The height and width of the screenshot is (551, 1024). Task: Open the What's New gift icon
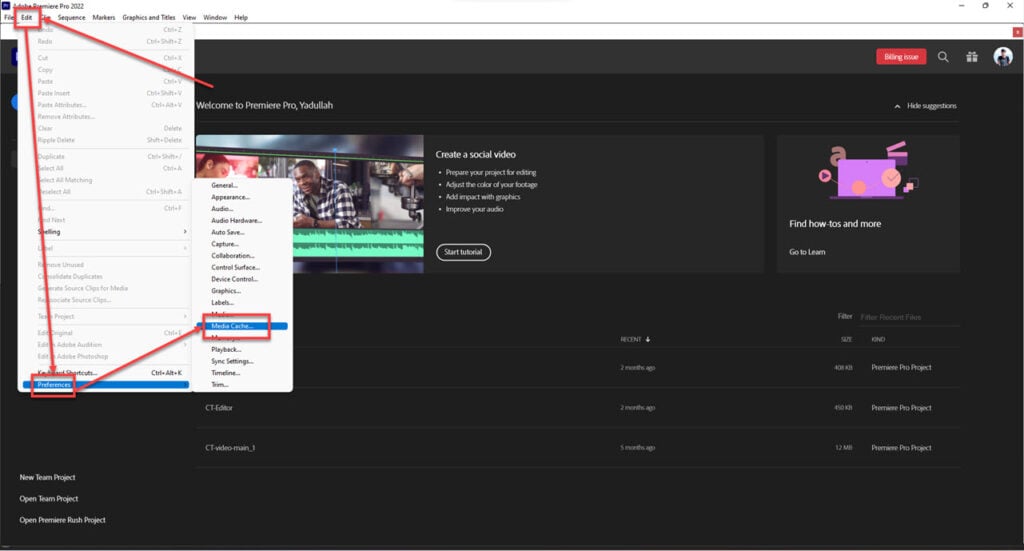pos(972,57)
